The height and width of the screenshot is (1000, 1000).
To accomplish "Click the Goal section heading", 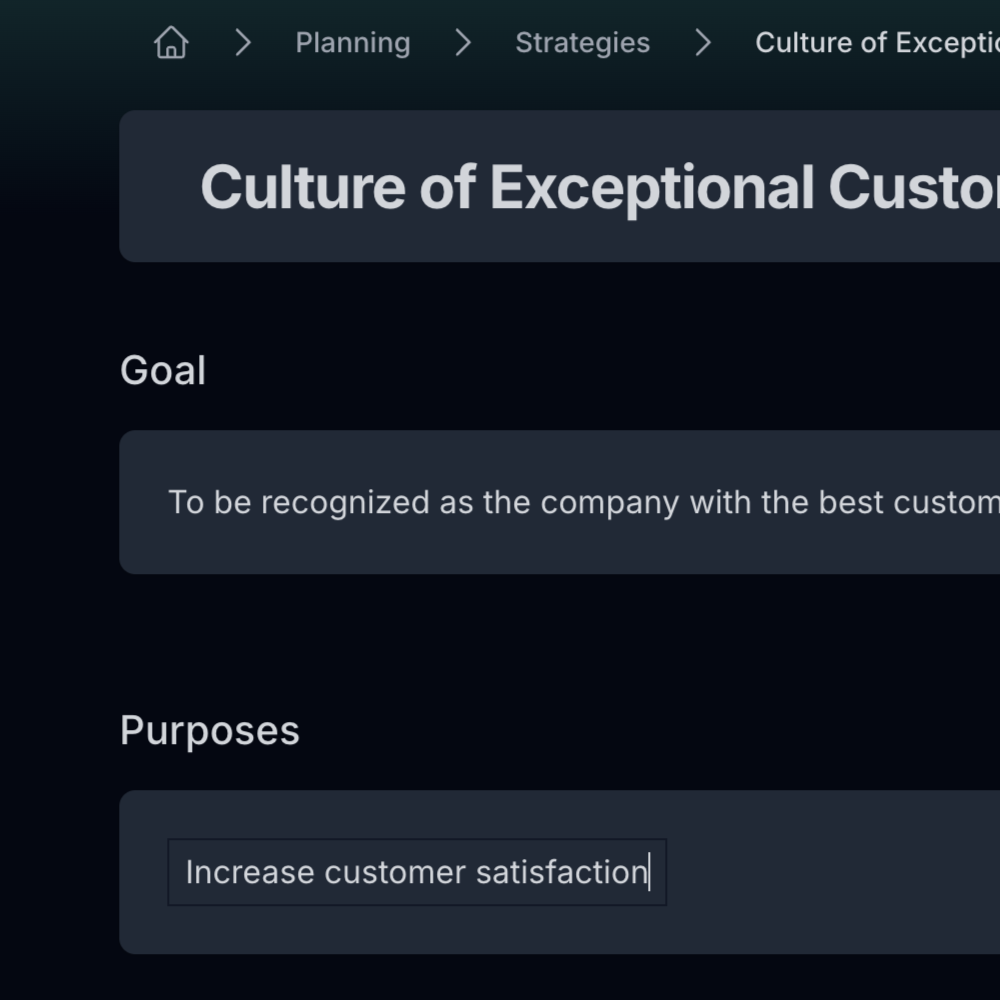I will point(163,371).
